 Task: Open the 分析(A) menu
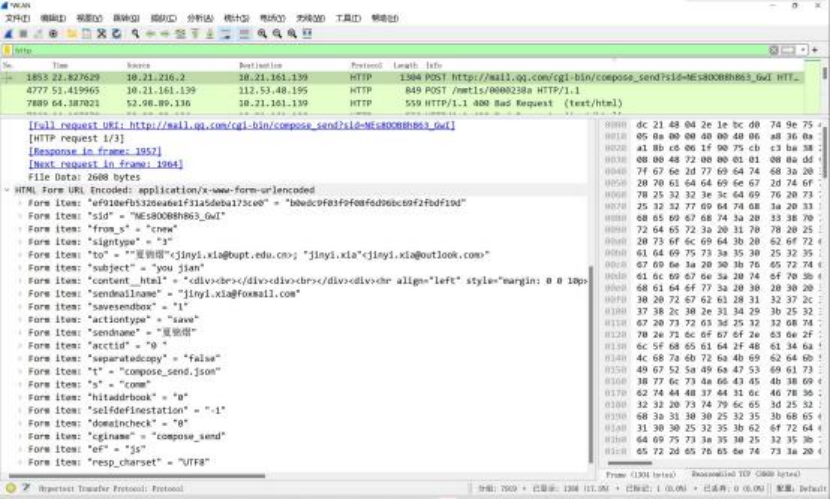pyautogui.click(x=200, y=18)
